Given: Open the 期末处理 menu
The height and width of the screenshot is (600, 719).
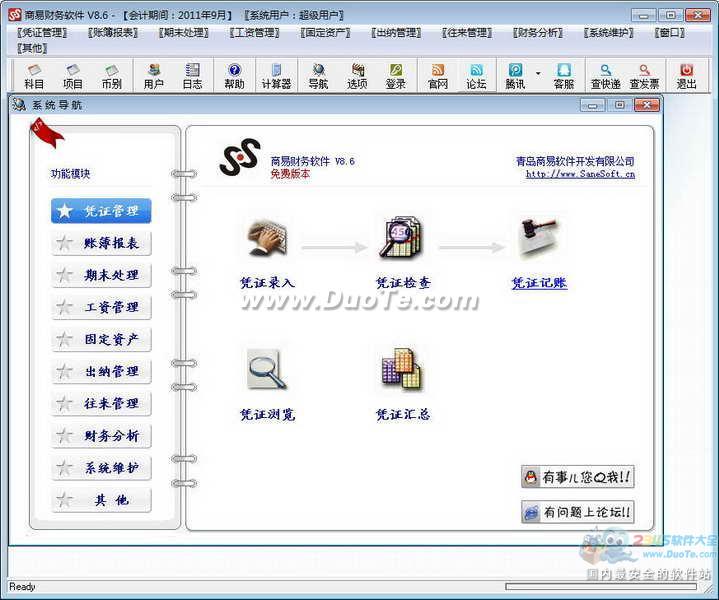Looking at the screenshot, I should (184, 33).
